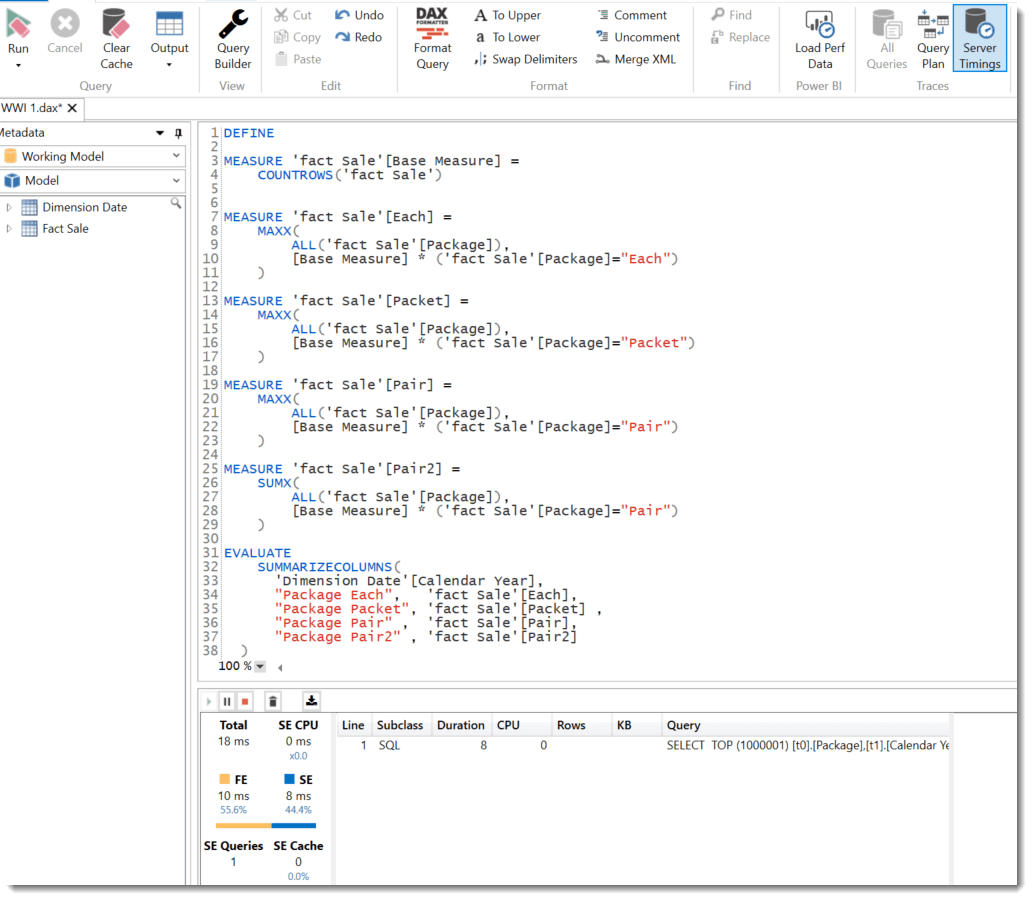
Task: Sort by the Line column header
Action: (x=353, y=725)
